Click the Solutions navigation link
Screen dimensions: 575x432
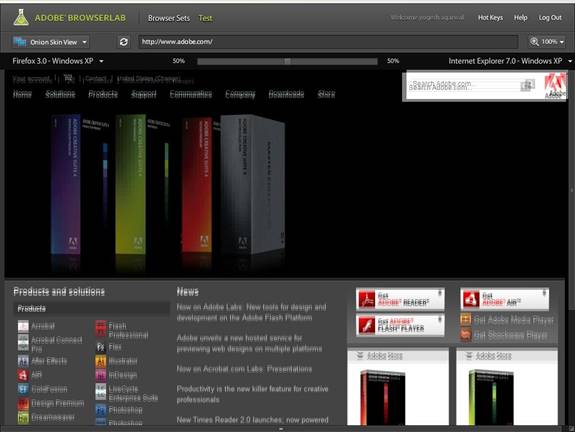point(60,94)
